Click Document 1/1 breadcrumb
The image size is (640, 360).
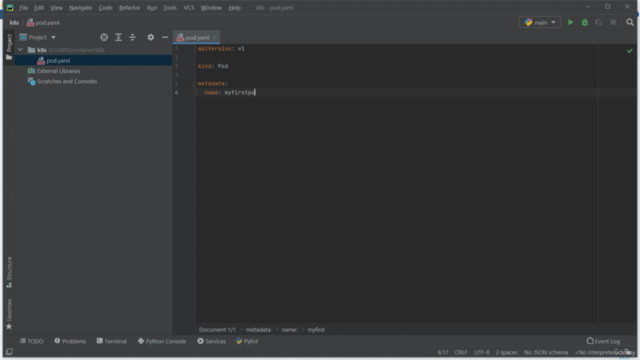click(217, 329)
